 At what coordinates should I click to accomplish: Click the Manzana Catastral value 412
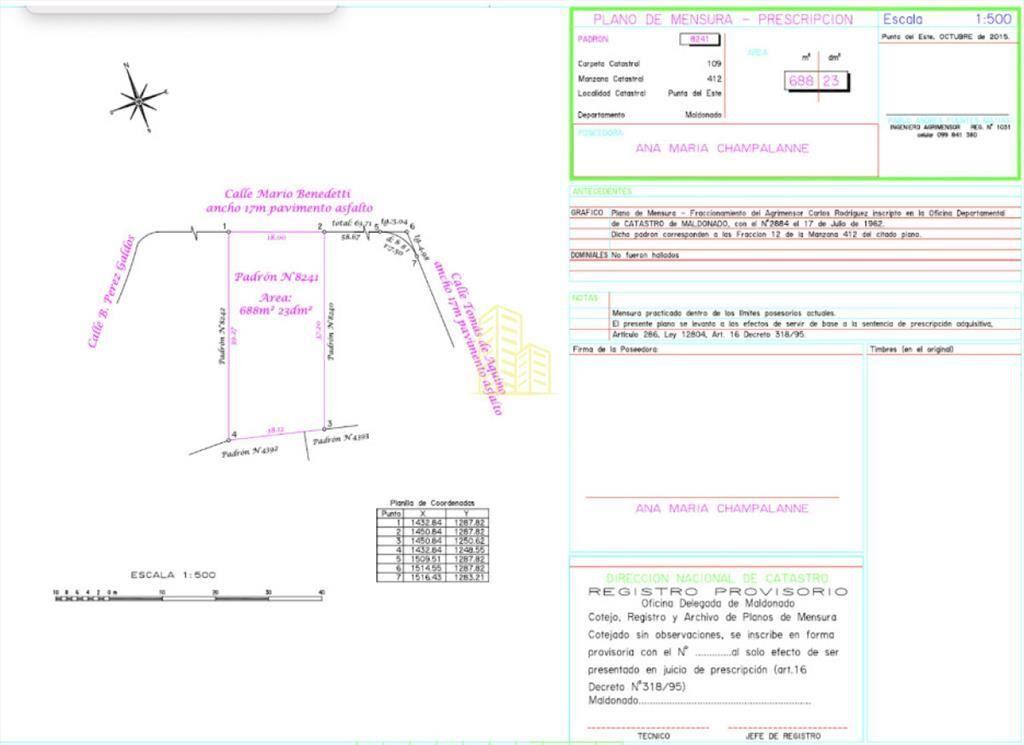coord(714,79)
